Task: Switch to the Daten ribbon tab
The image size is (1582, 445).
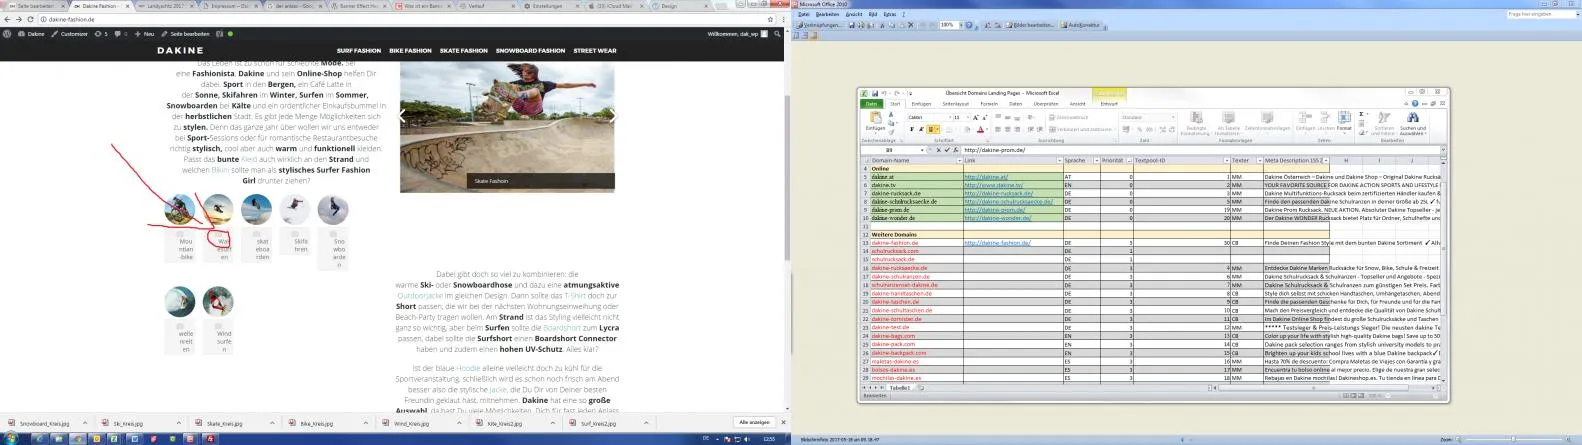Action: [1015, 104]
